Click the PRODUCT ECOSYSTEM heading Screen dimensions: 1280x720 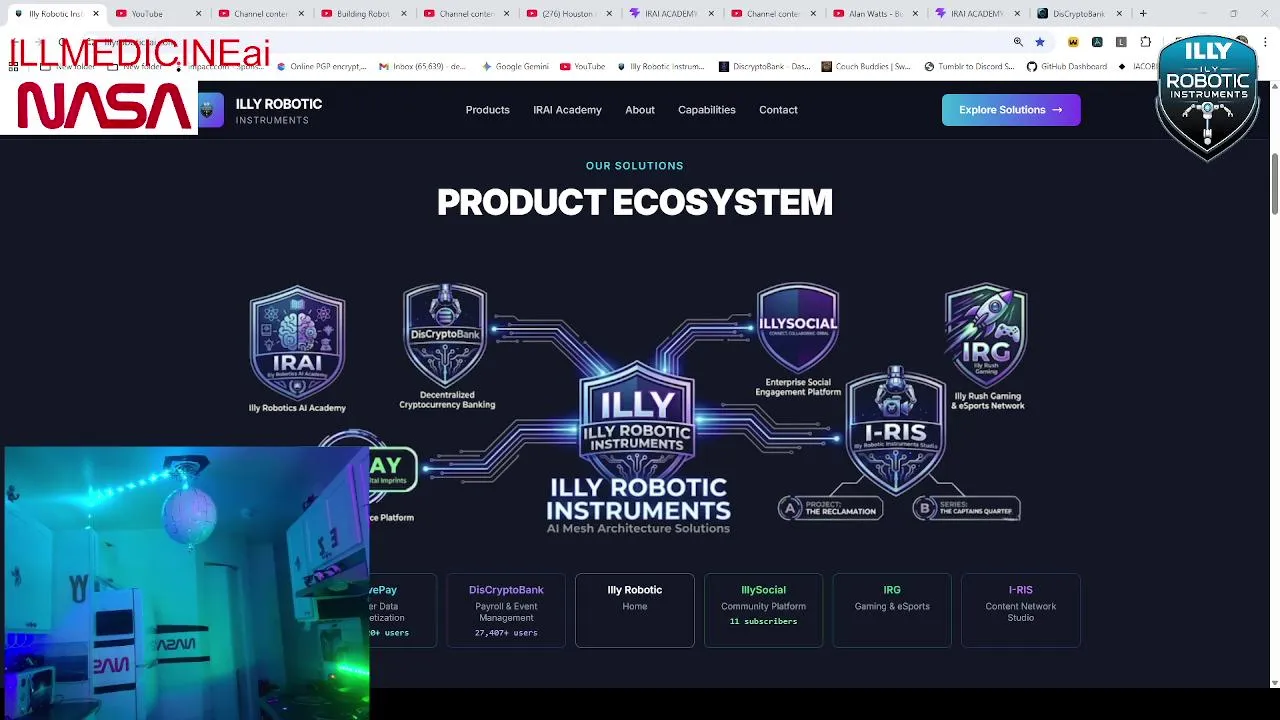[635, 203]
